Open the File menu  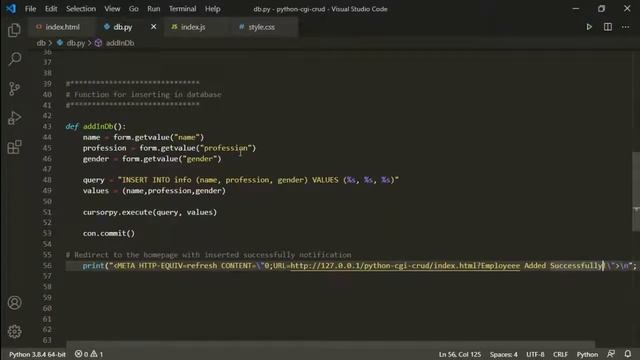[x=30, y=9]
